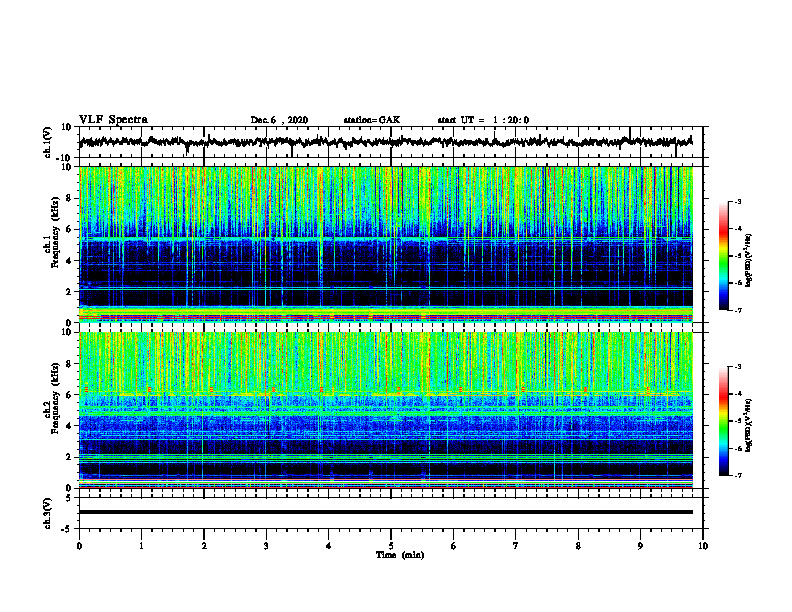The width and height of the screenshot is (792, 612).
Task: Click the time axis tick label 5
Action: [391, 546]
